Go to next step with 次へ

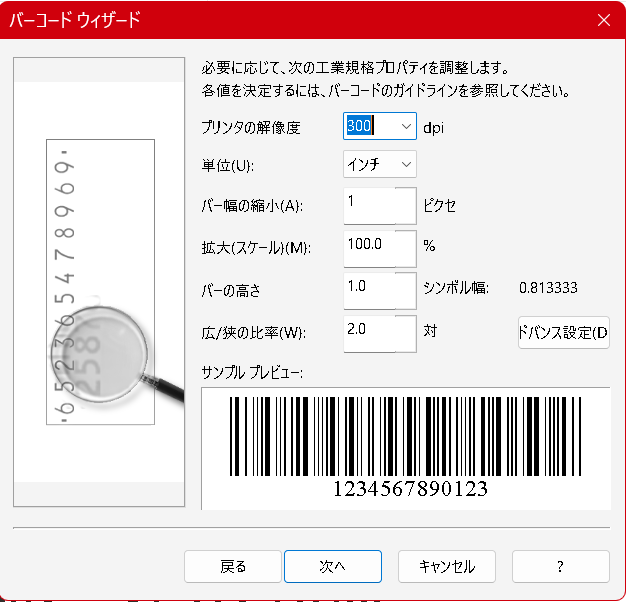(332, 566)
